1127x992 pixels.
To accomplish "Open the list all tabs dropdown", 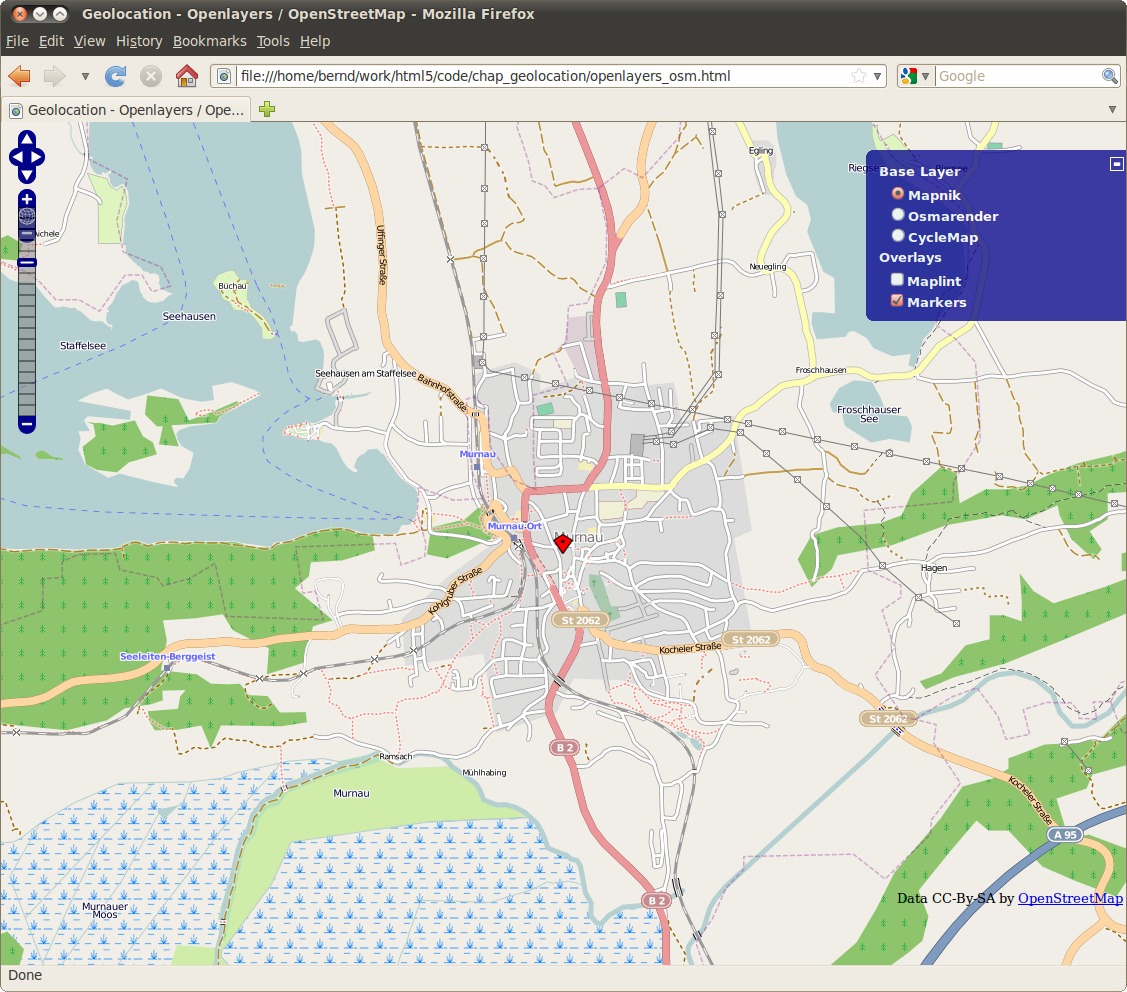I will pos(1112,110).
